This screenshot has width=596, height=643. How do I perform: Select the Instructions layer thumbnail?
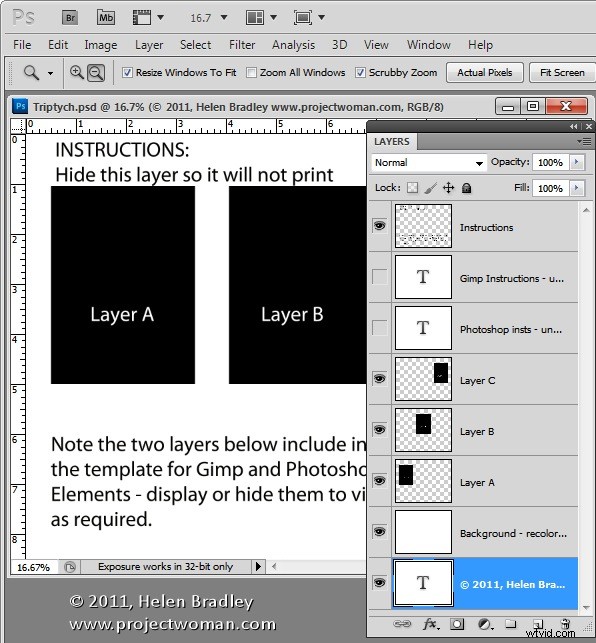coord(423,226)
